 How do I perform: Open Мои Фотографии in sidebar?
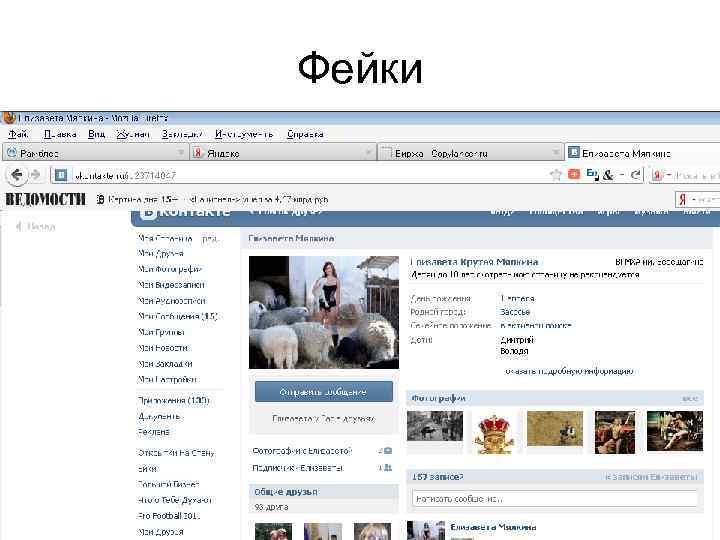(x=170, y=269)
